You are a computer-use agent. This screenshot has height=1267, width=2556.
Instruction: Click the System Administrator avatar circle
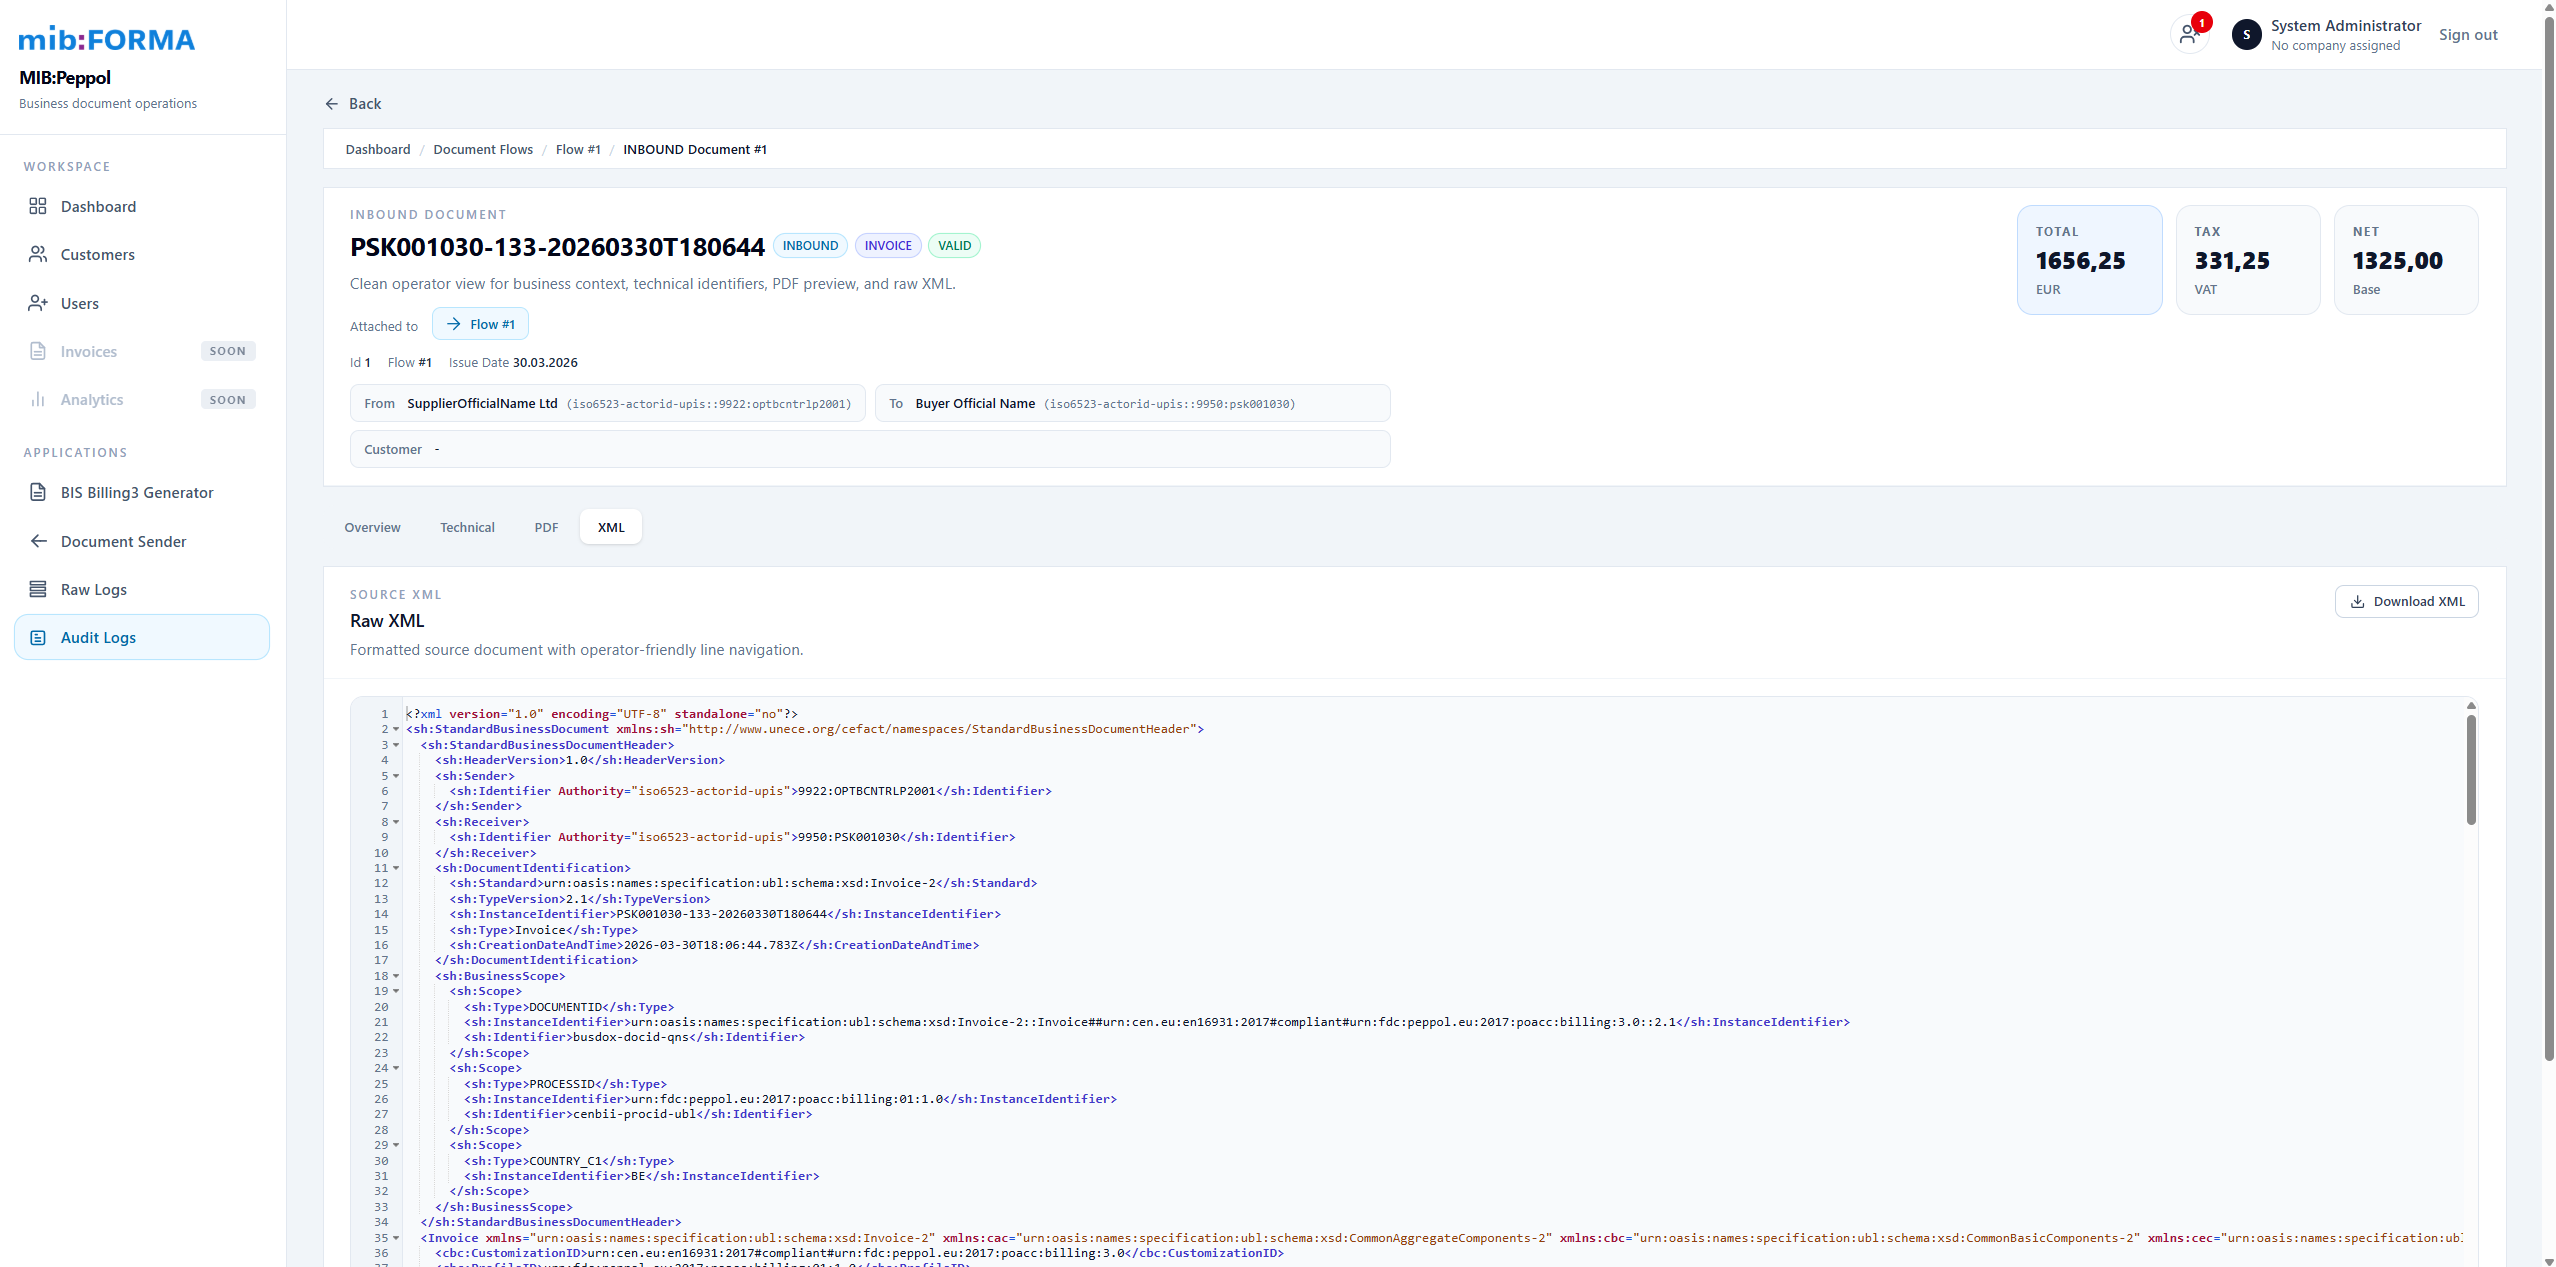2246,34
